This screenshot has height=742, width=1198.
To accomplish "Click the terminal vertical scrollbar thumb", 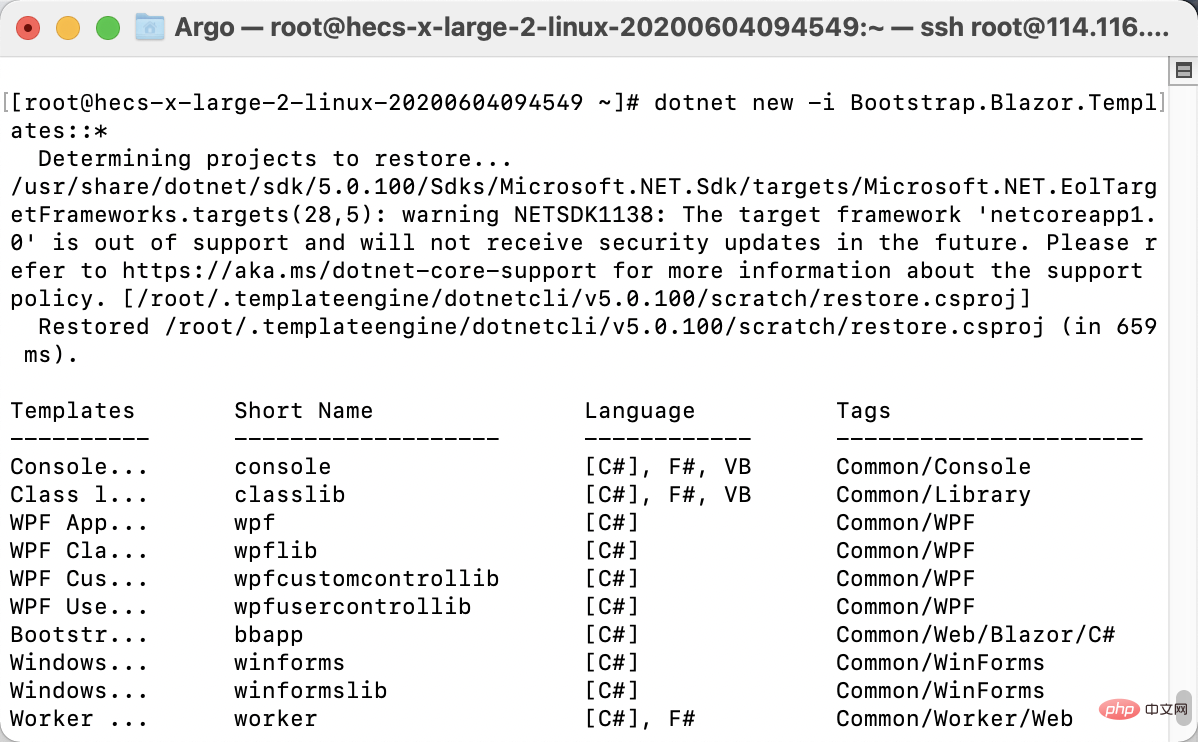I will click(1183, 707).
